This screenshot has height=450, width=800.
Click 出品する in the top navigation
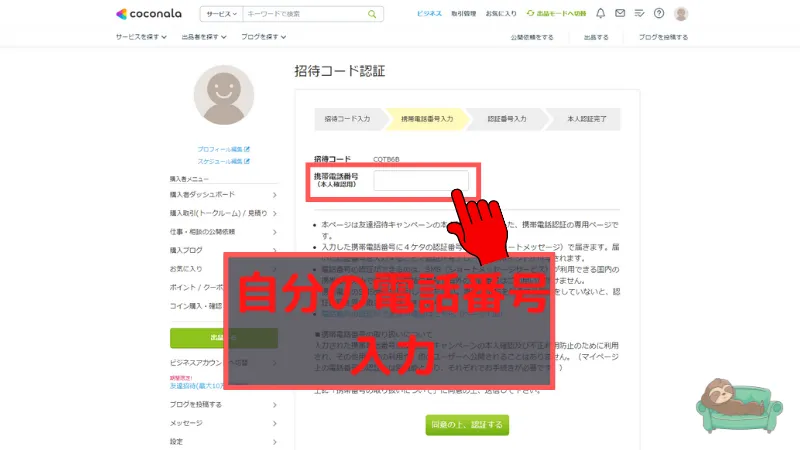pos(596,37)
